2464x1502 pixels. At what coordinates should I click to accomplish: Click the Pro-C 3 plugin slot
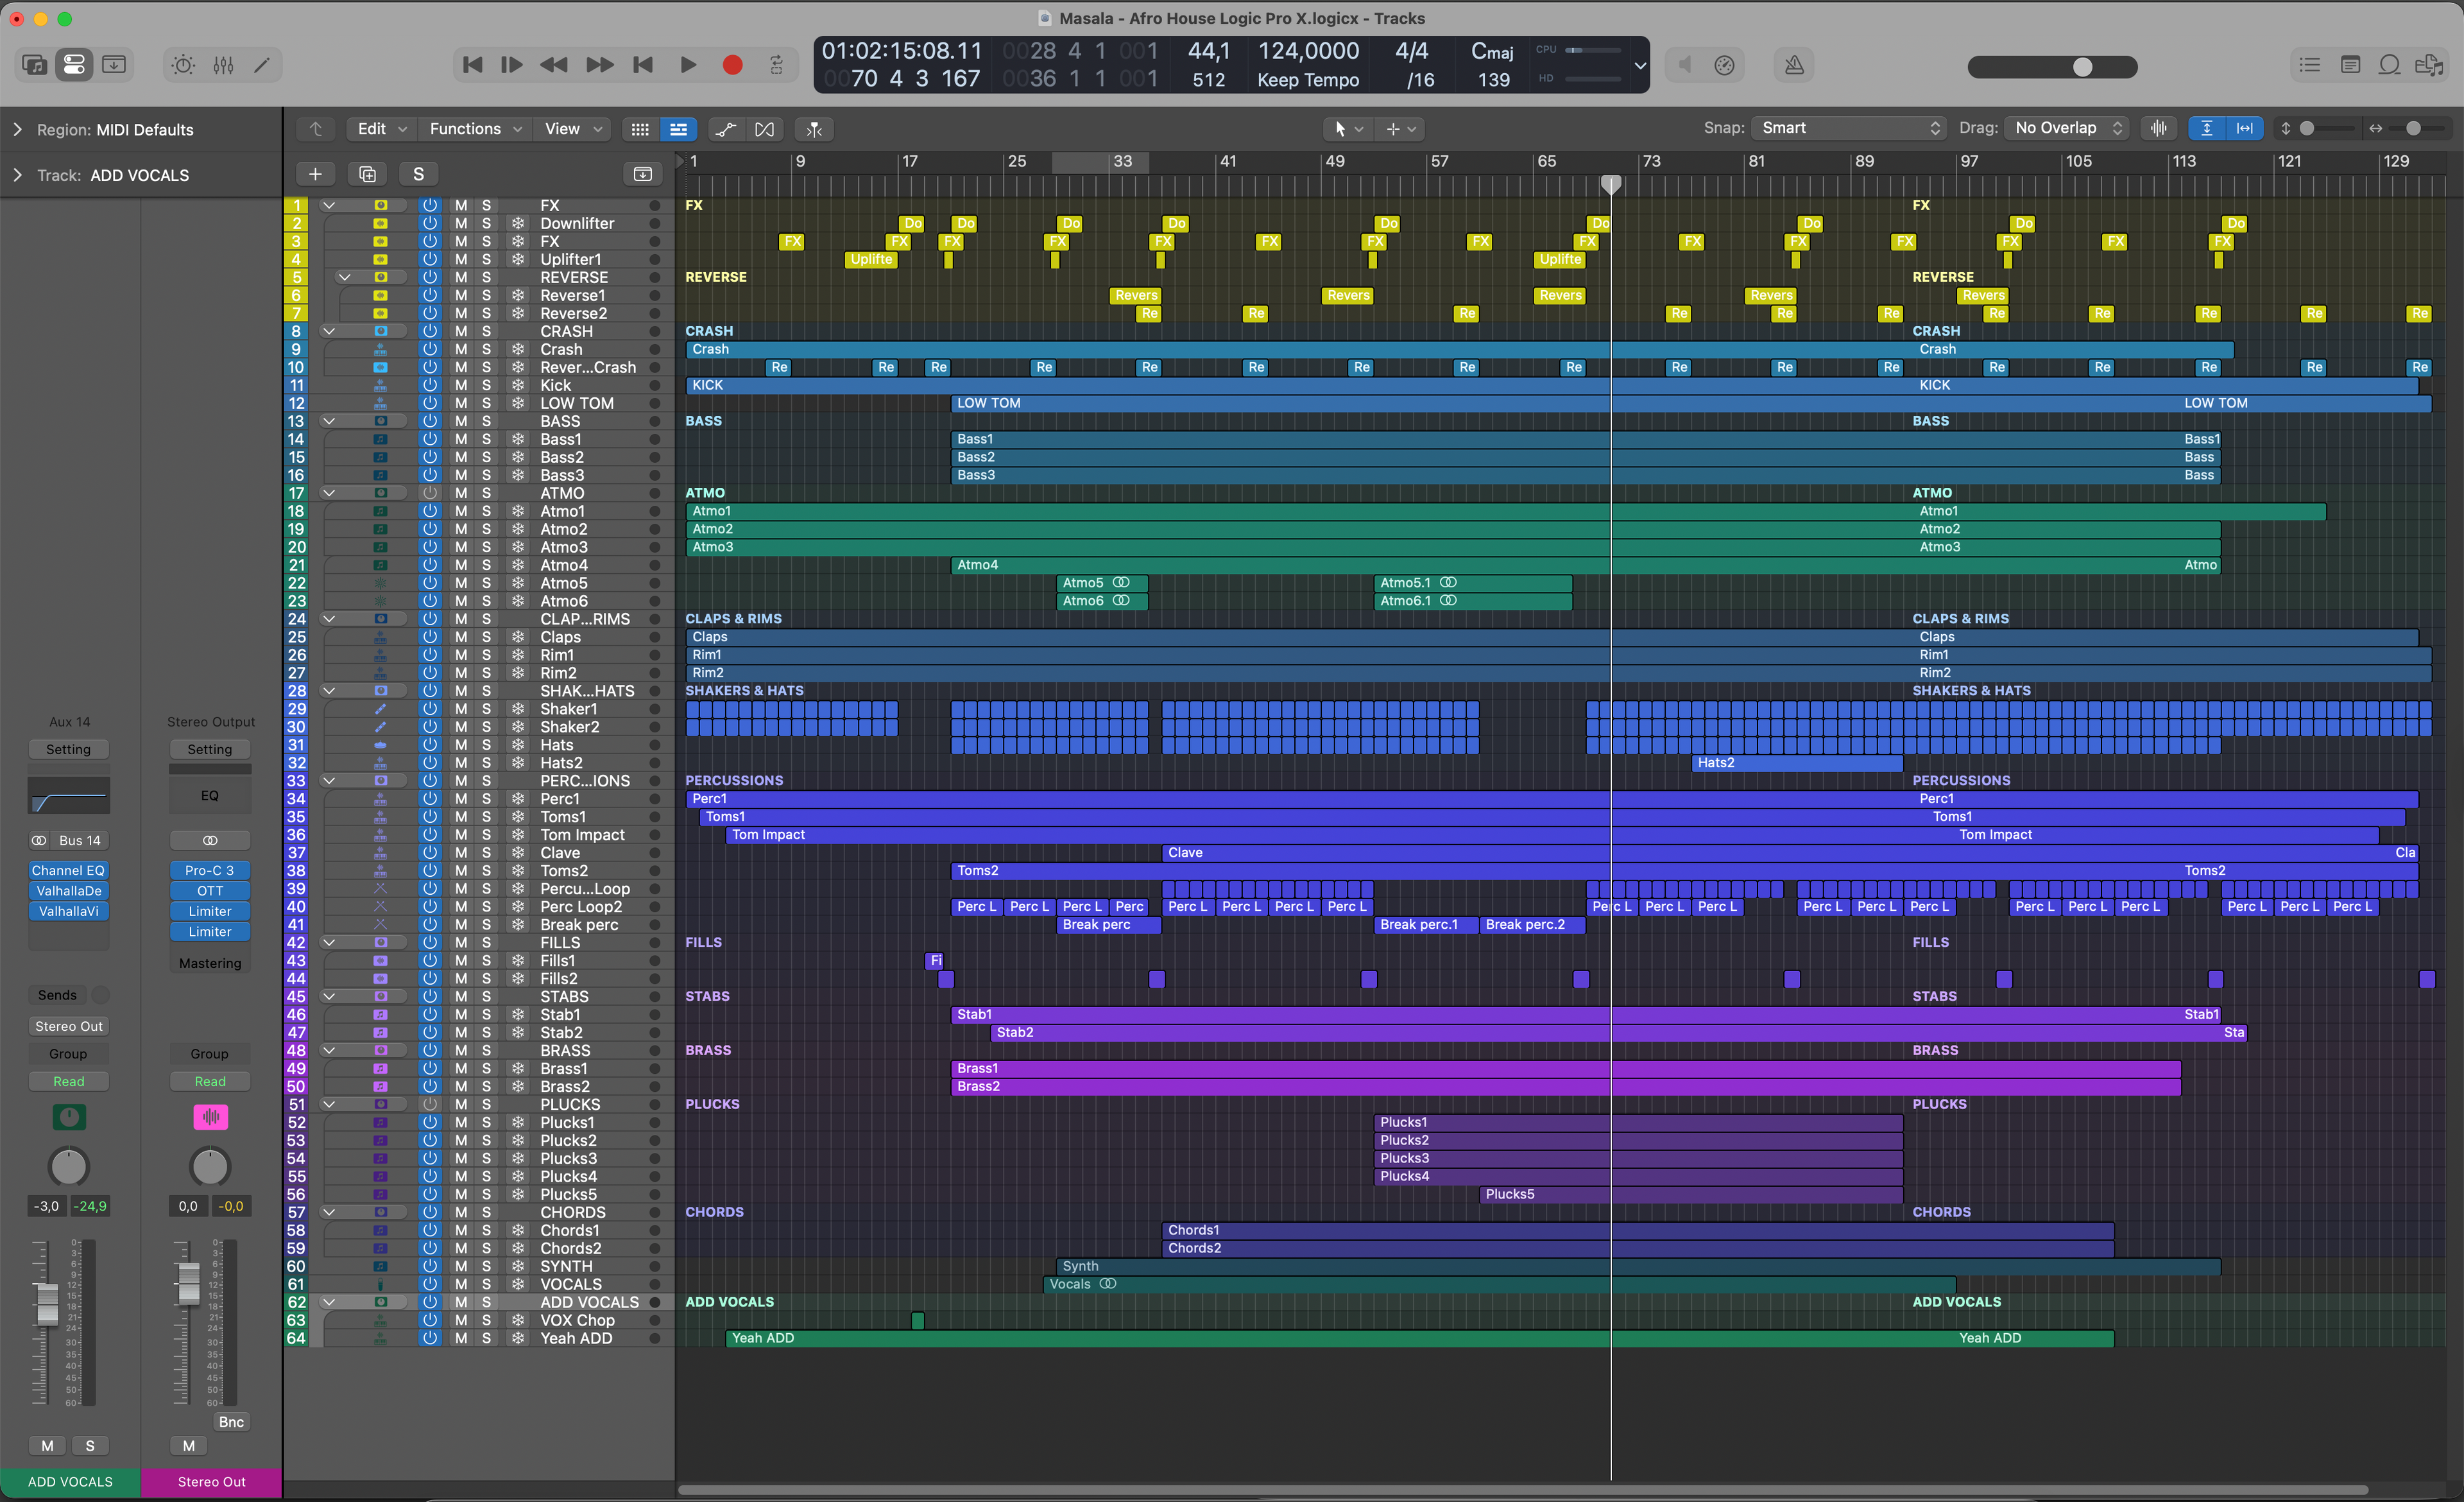coord(209,870)
